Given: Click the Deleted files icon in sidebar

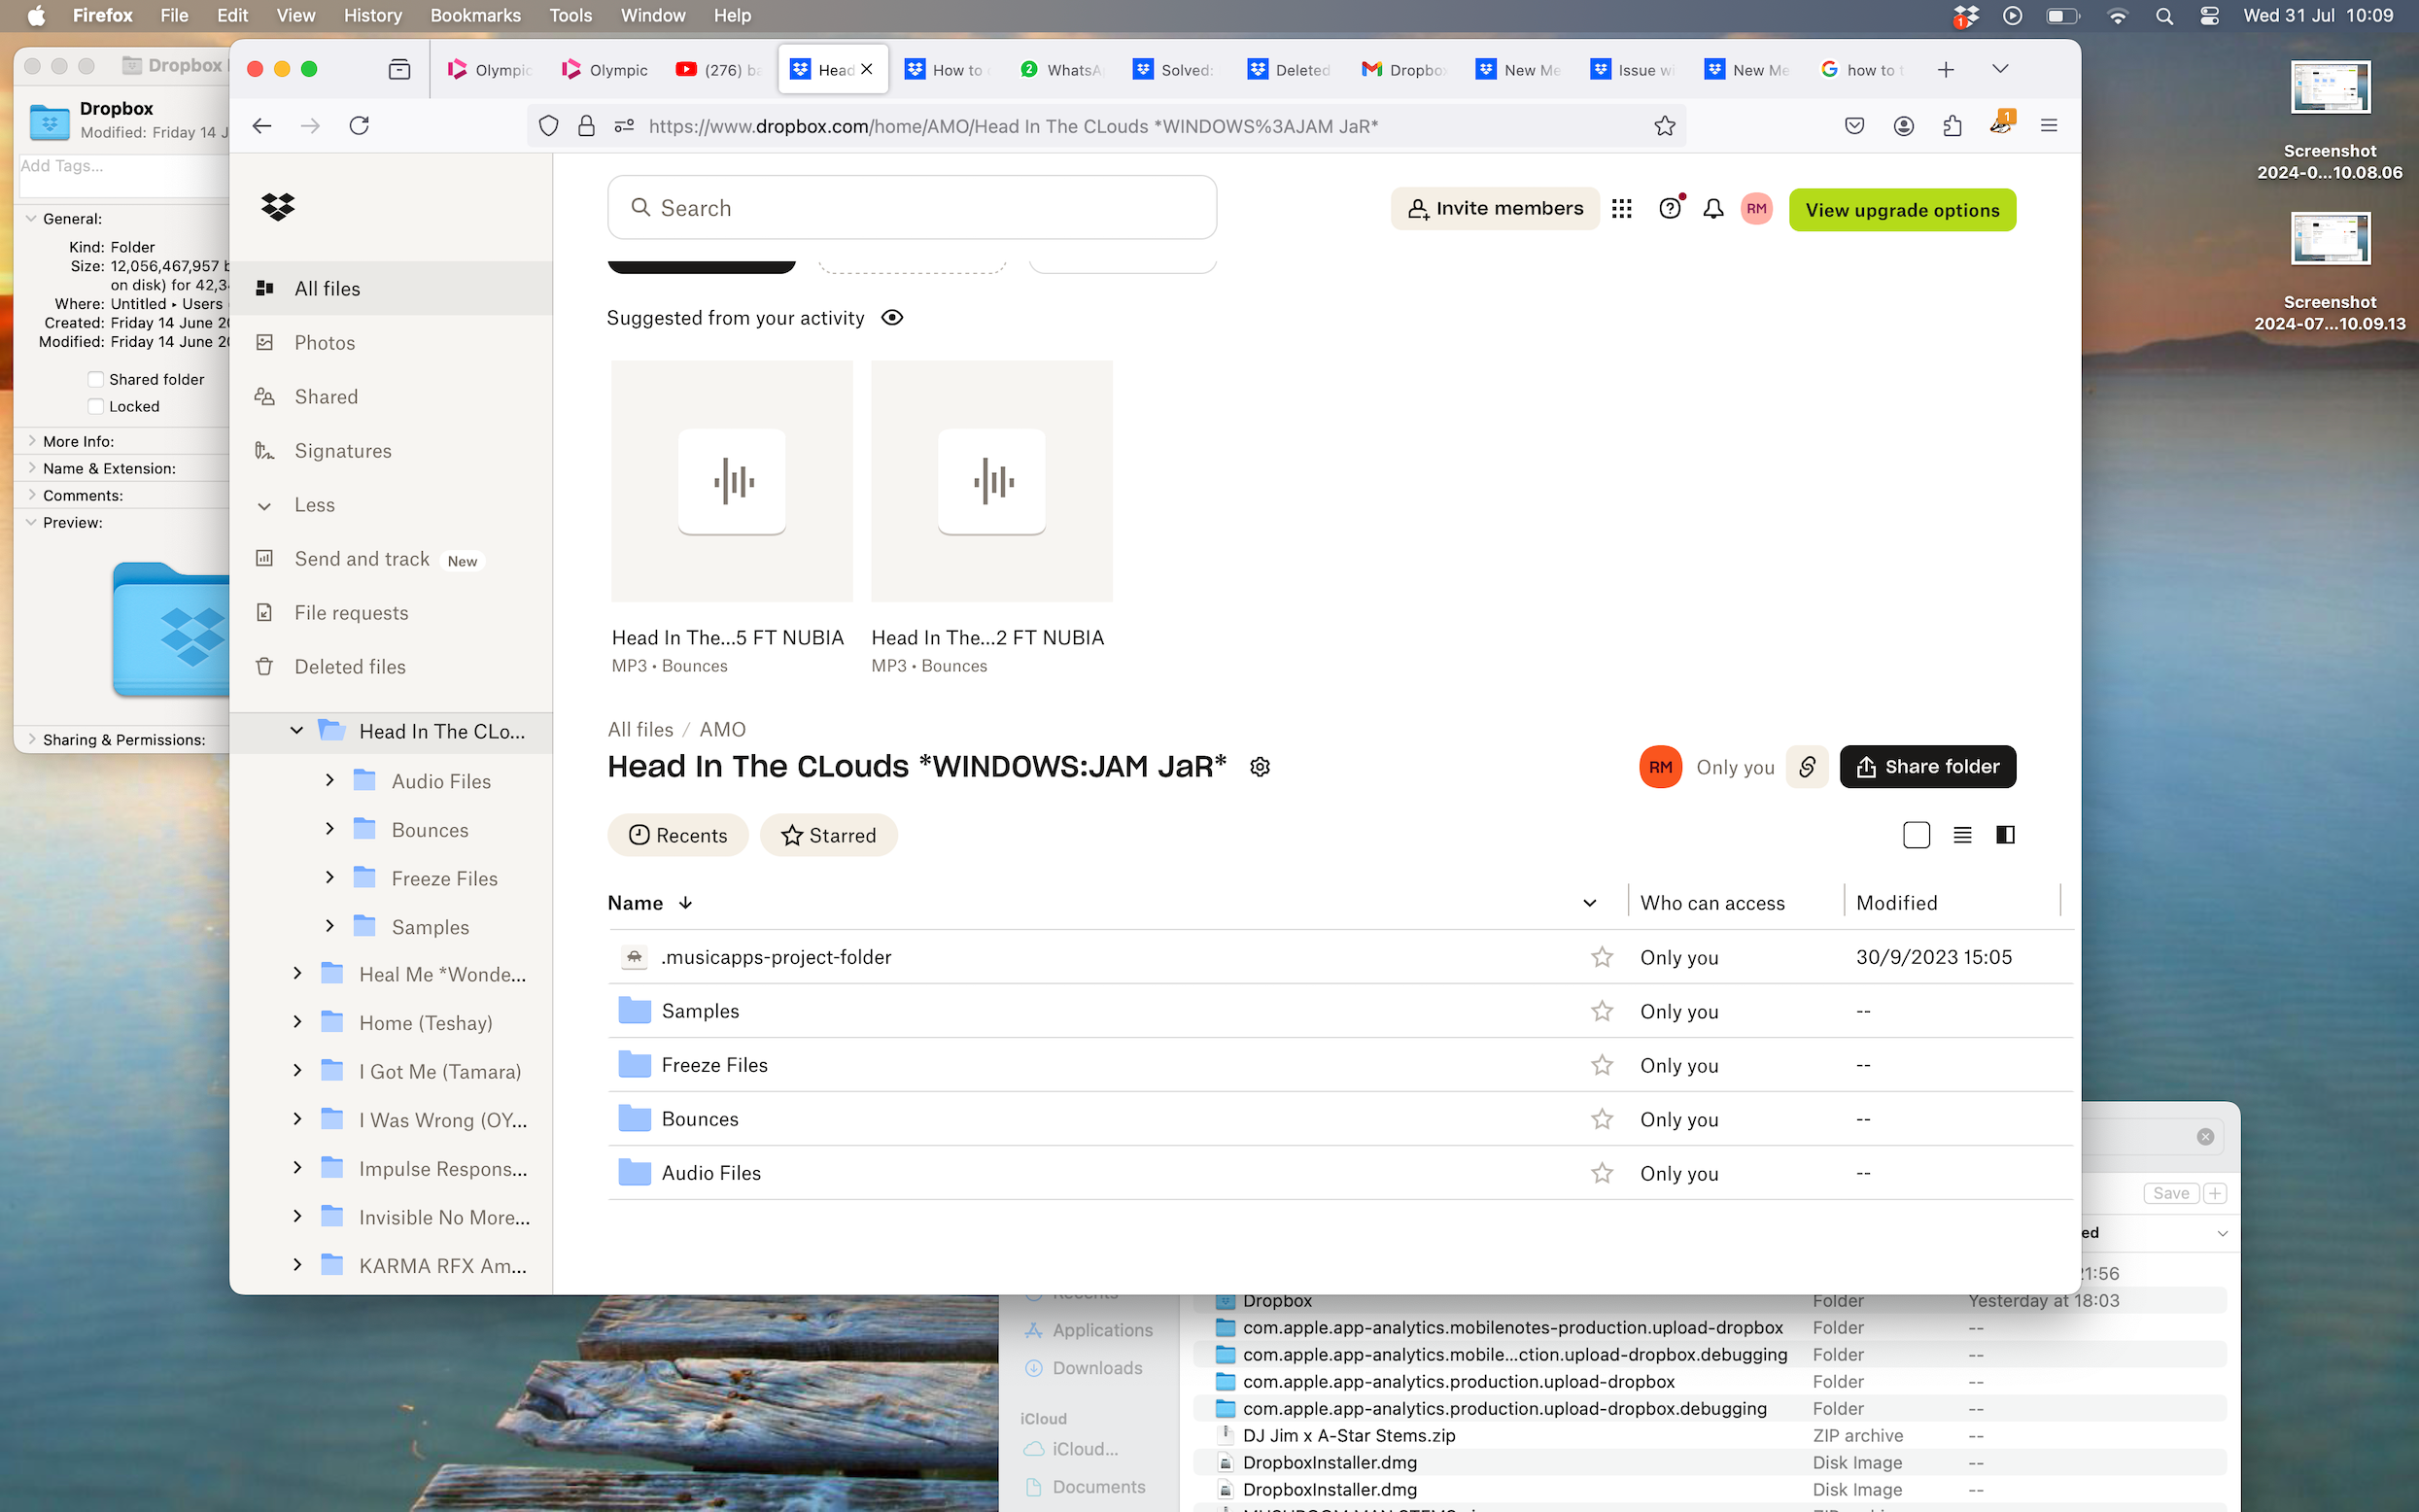Looking at the screenshot, I should pyautogui.click(x=266, y=668).
